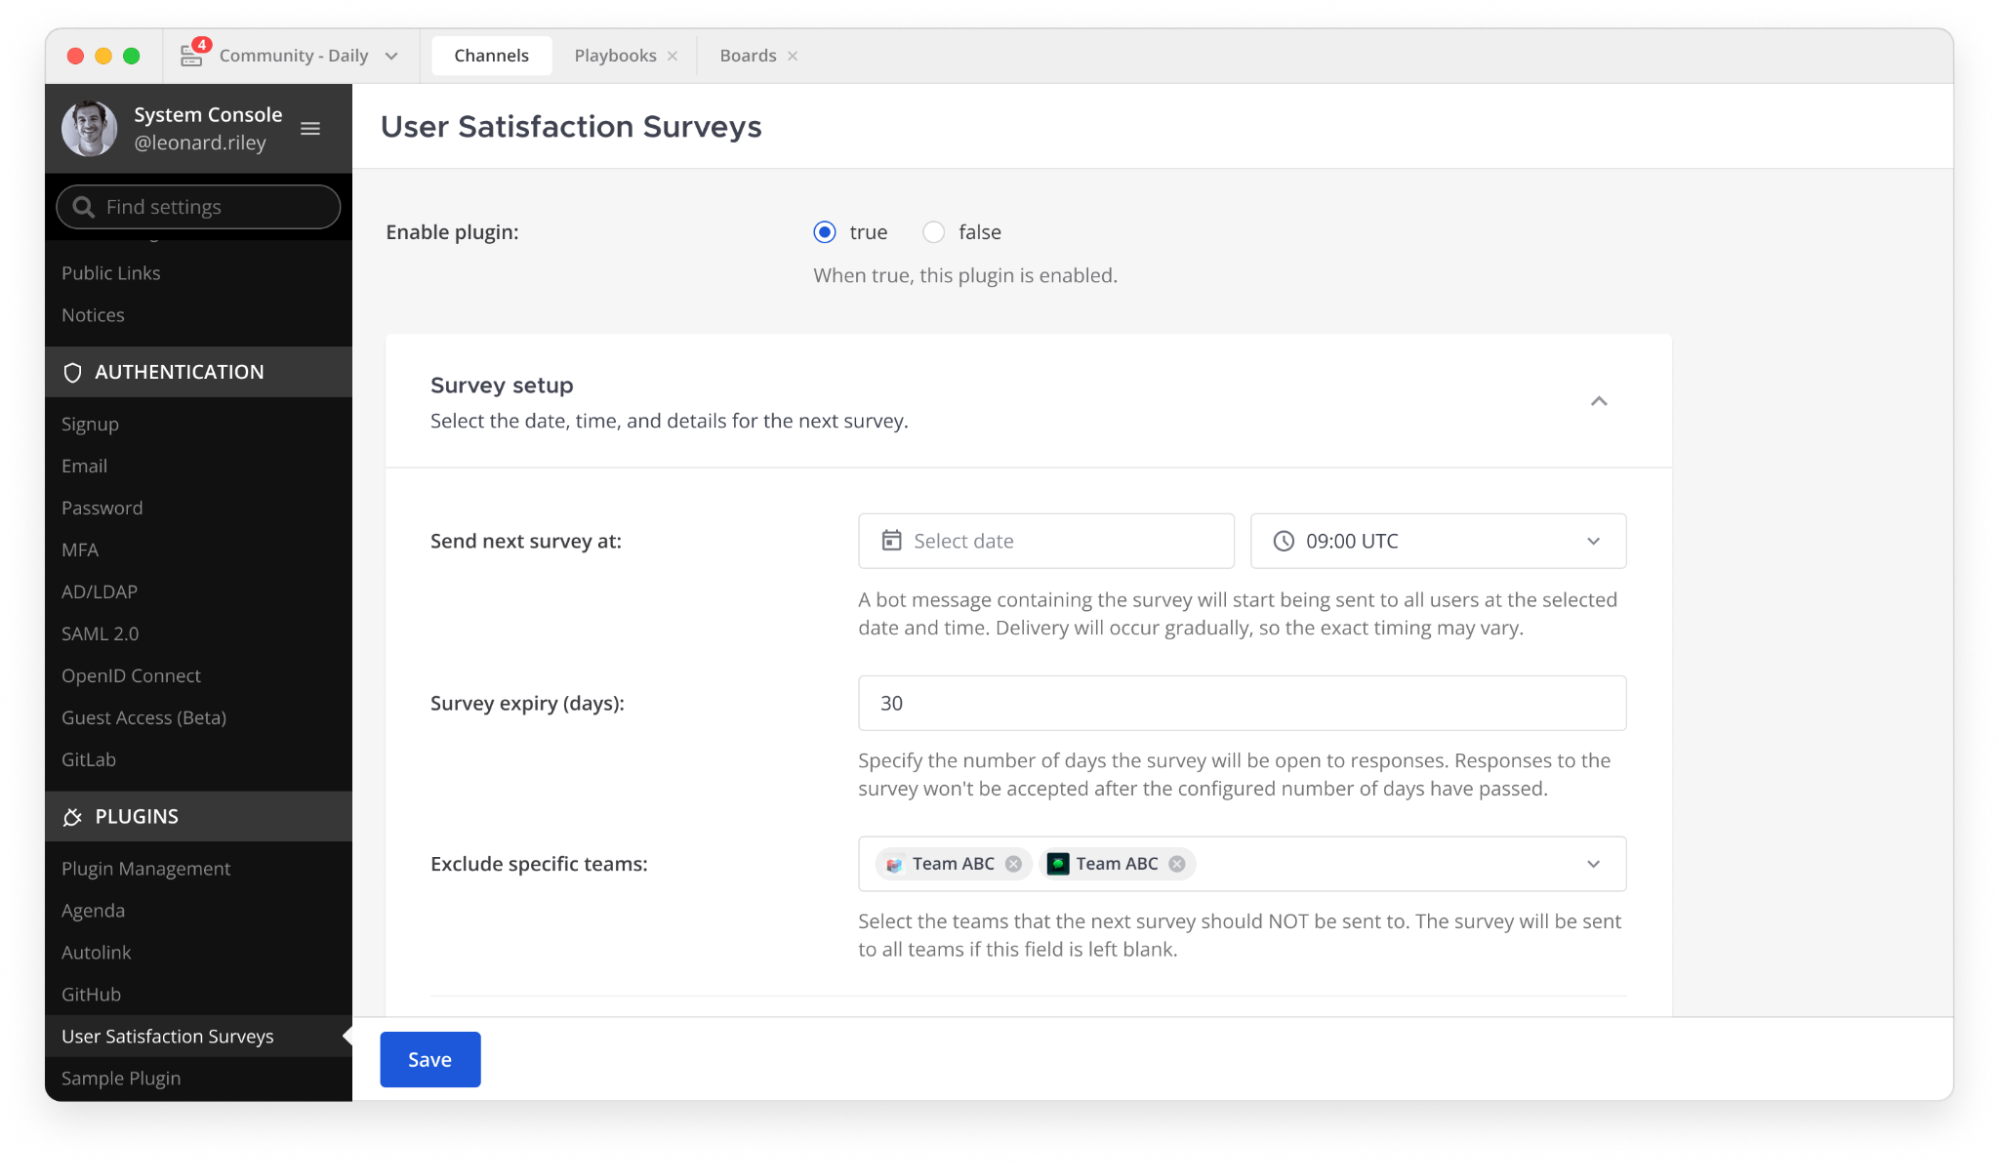The height and width of the screenshot is (1164, 1999).
Task: Collapse the Survey setup section
Action: (x=1600, y=400)
